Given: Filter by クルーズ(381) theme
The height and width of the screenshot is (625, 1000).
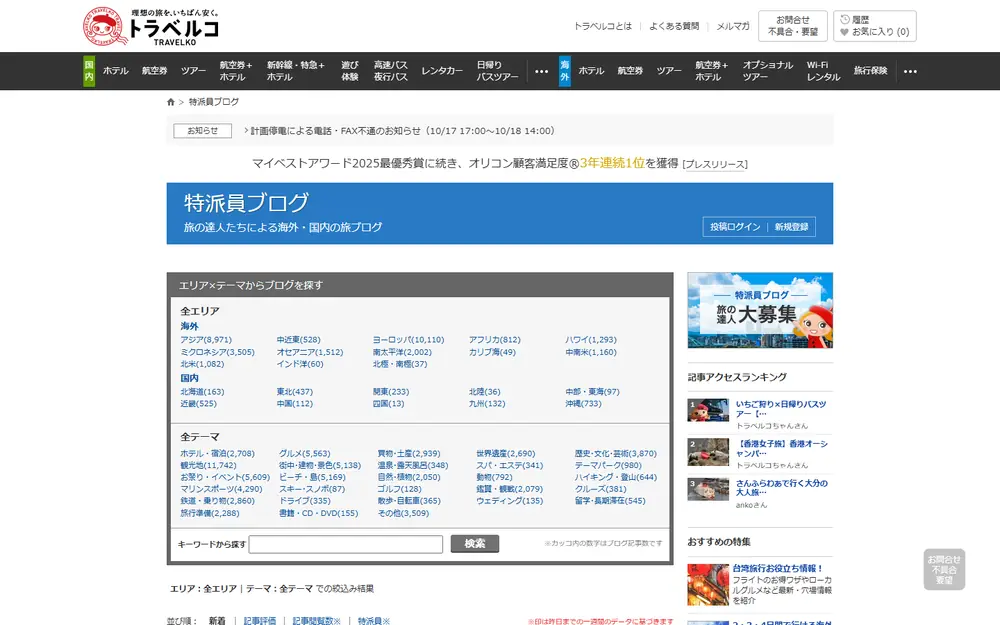Looking at the screenshot, I should pyautogui.click(x=600, y=489).
